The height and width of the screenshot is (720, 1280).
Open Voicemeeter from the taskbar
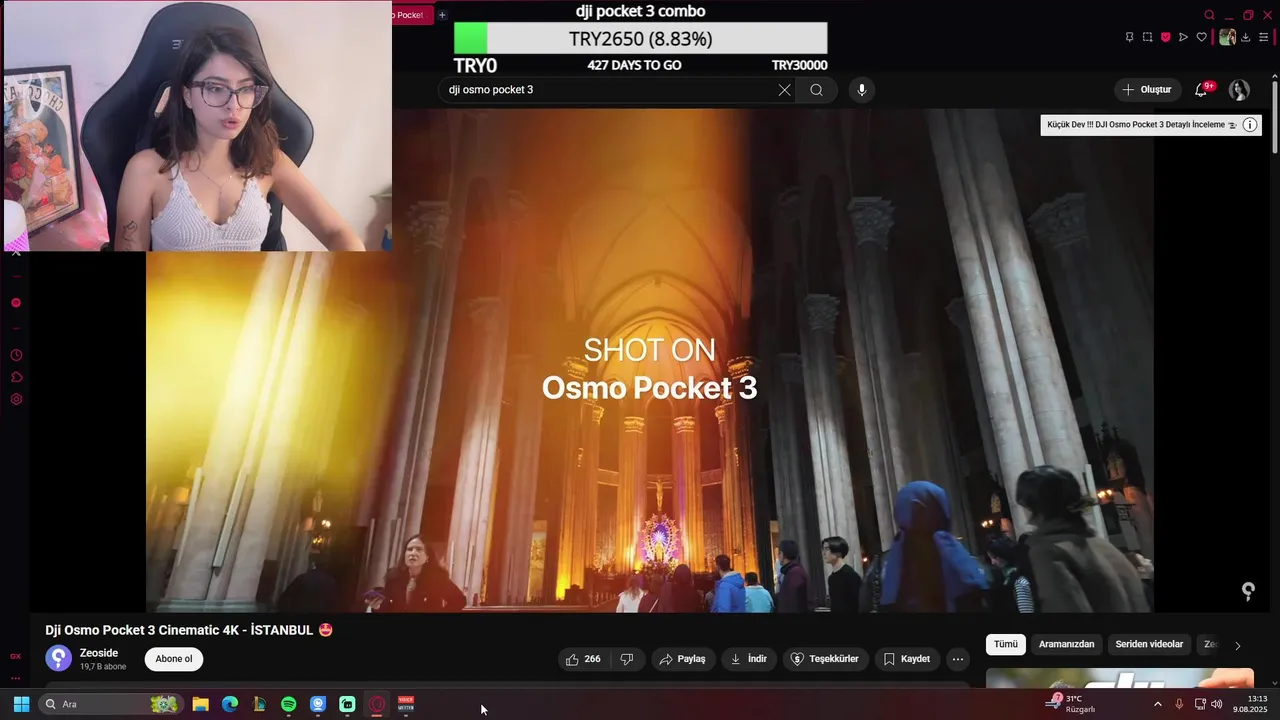406,704
